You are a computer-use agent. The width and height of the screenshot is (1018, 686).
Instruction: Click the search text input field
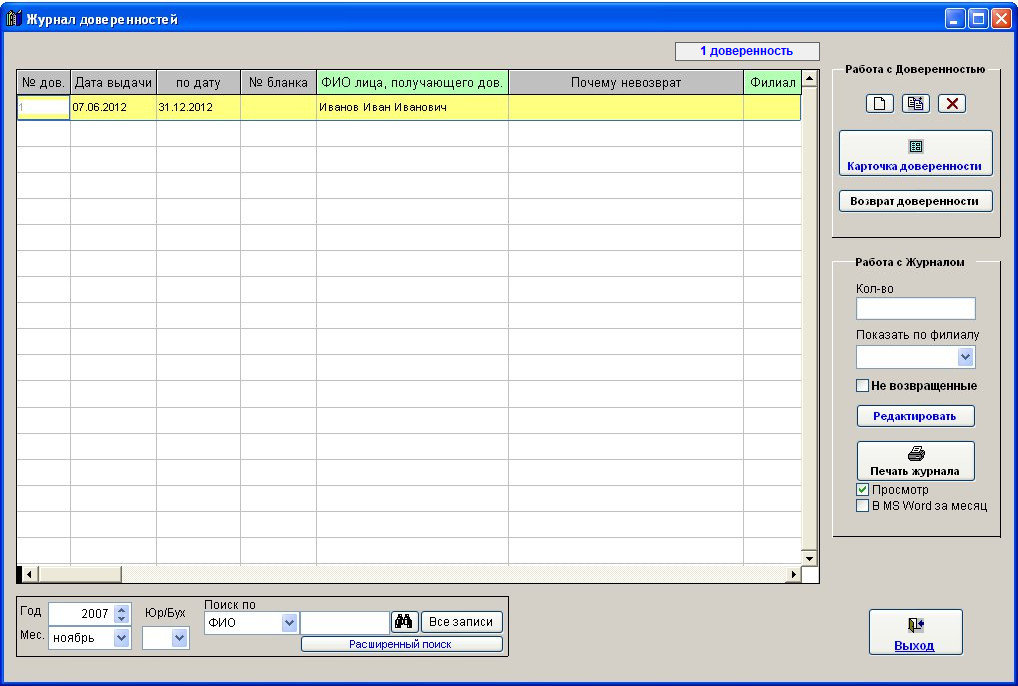[x=345, y=622]
